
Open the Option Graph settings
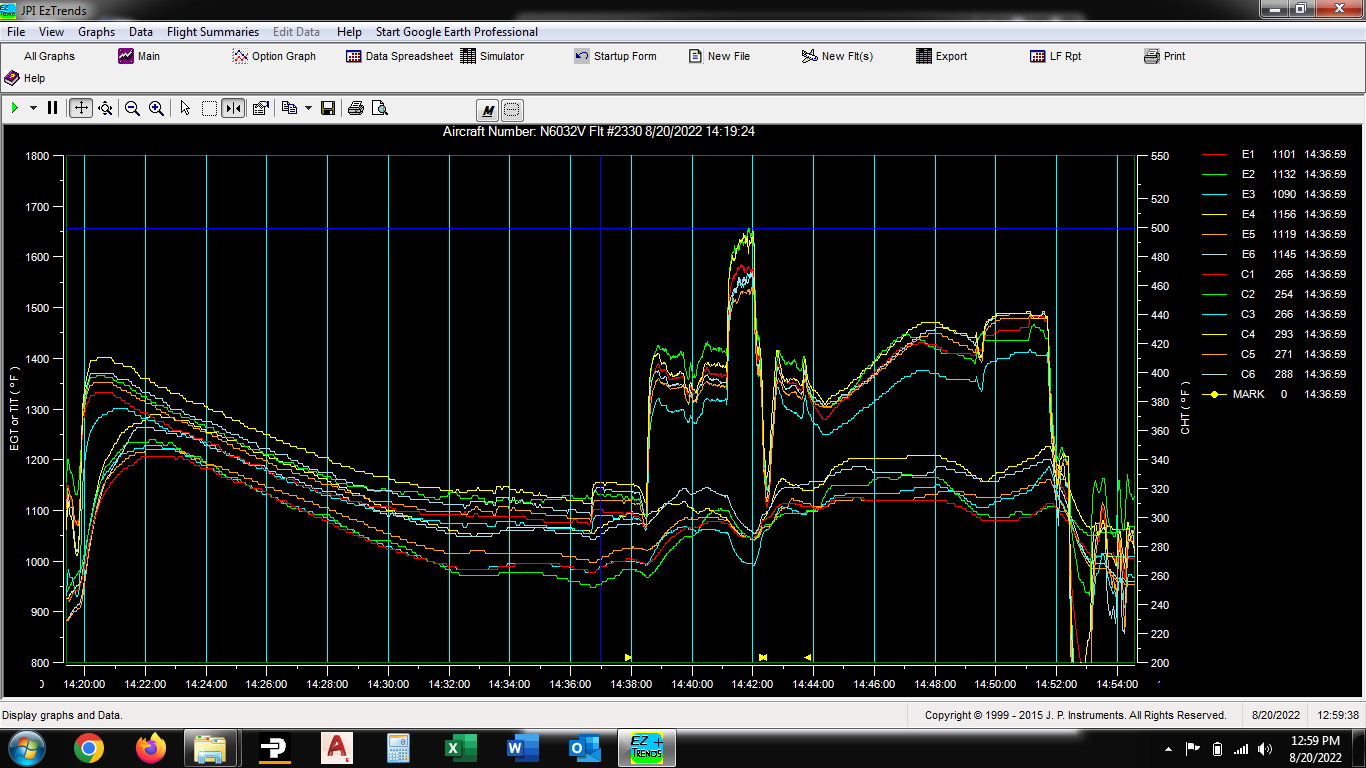274,56
